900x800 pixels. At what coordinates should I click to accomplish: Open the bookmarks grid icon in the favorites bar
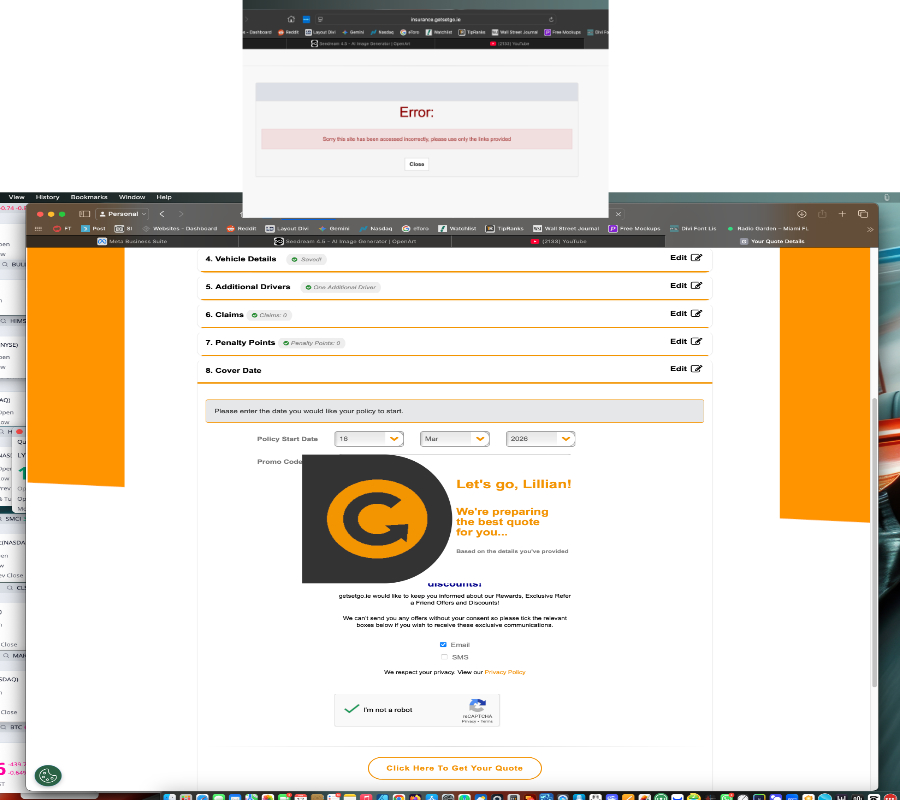[38, 228]
